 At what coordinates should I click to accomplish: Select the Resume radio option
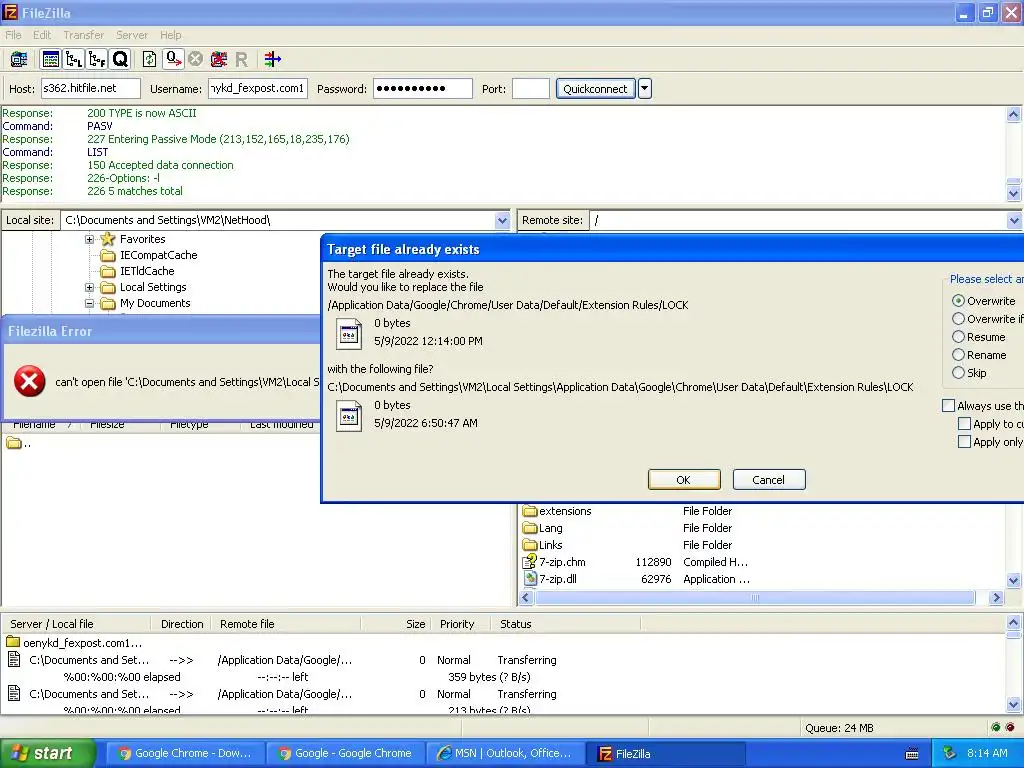pos(958,337)
